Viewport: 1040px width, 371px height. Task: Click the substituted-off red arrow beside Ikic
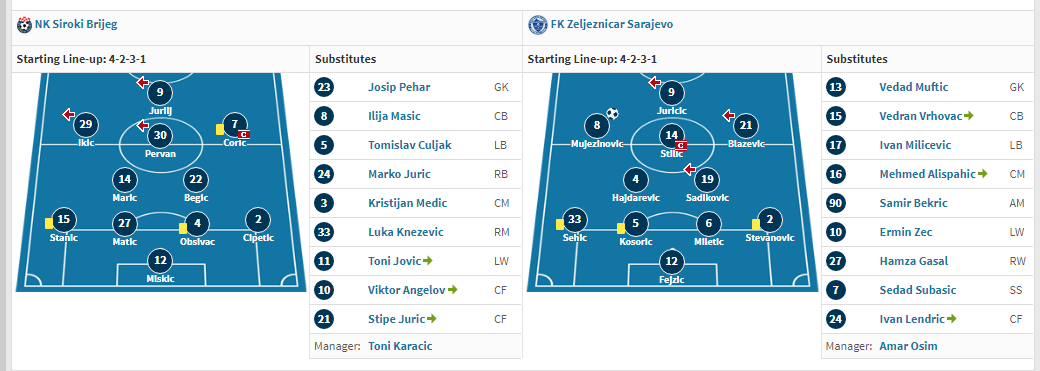click(69, 115)
